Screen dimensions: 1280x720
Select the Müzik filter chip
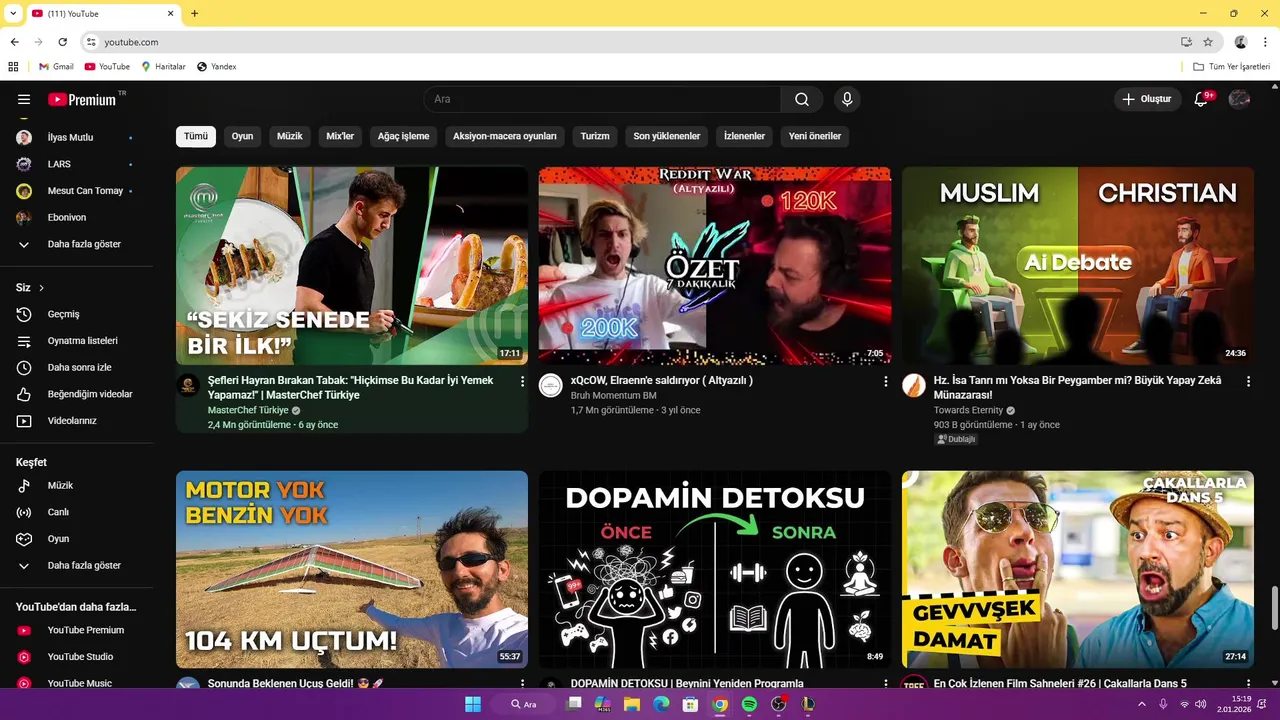pyautogui.click(x=290, y=136)
